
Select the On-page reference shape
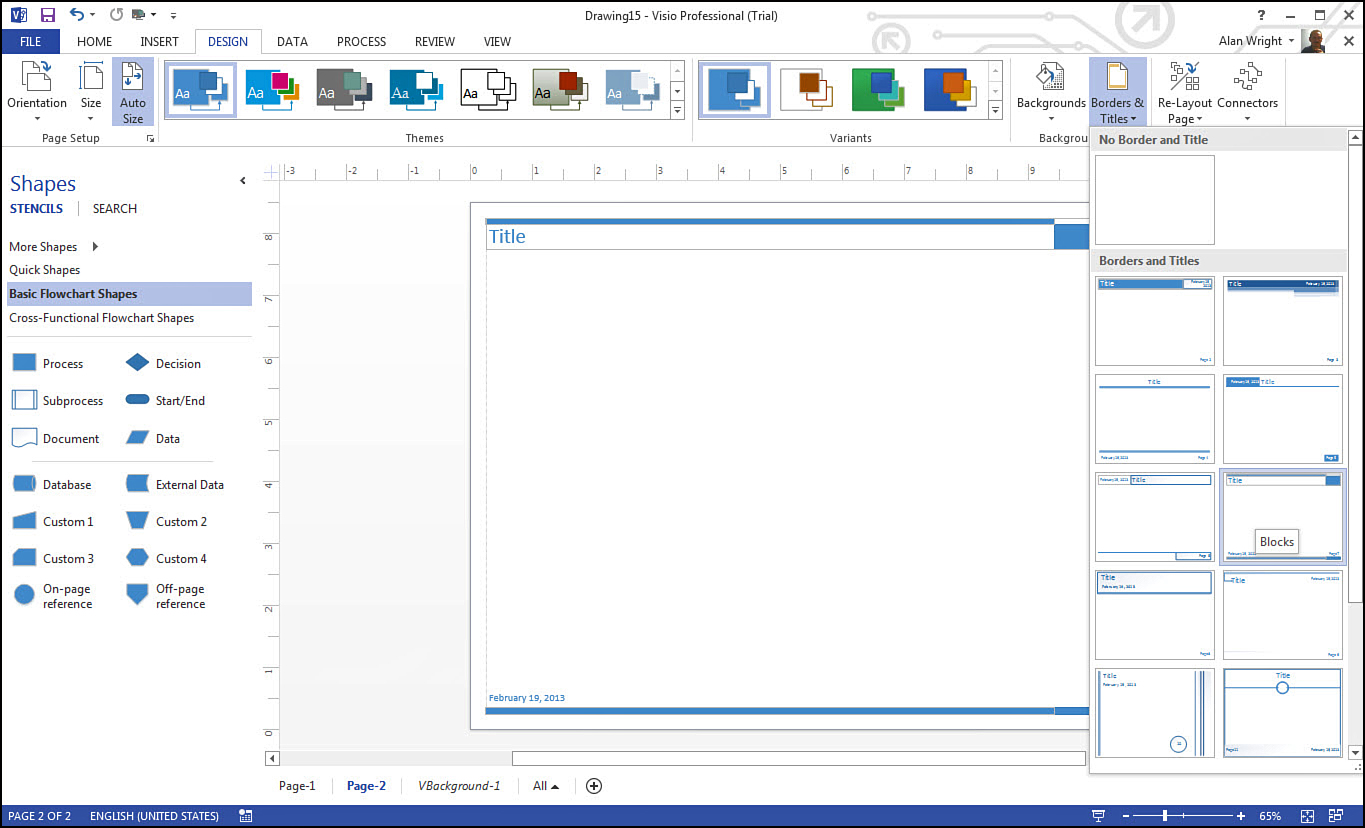click(x=53, y=596)
